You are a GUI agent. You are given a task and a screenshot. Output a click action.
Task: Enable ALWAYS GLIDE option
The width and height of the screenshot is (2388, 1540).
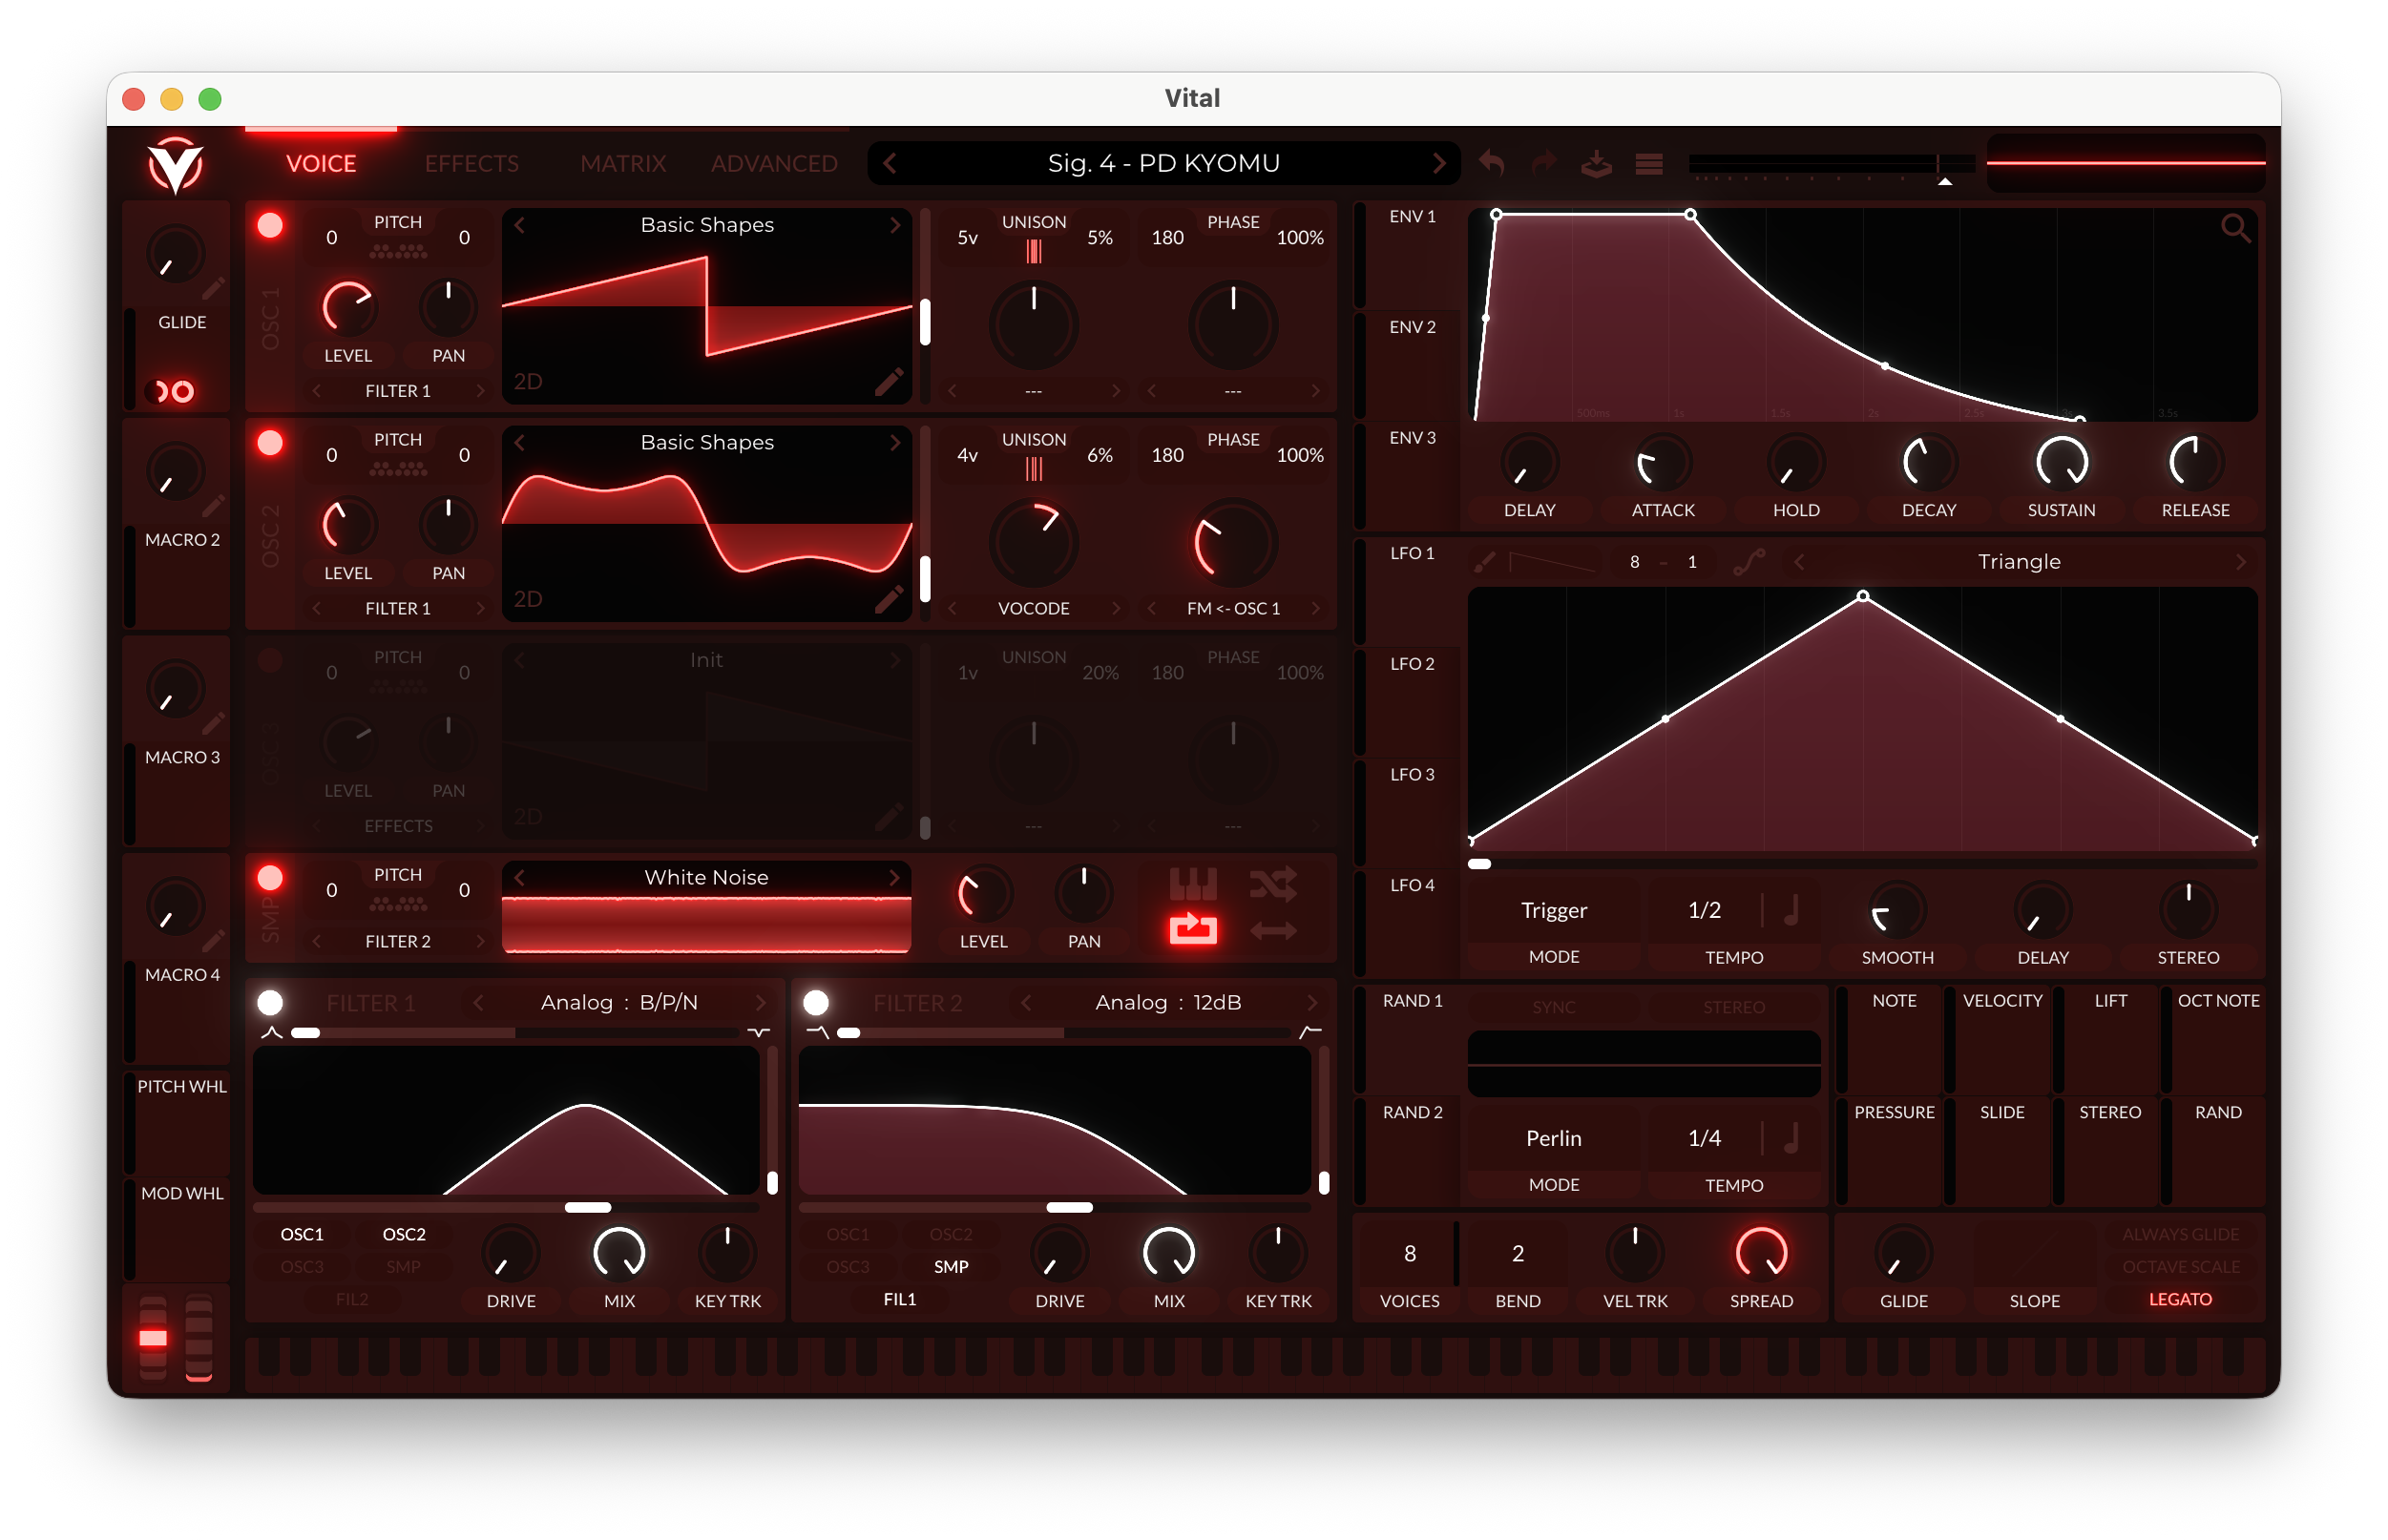(2180, 1234)
